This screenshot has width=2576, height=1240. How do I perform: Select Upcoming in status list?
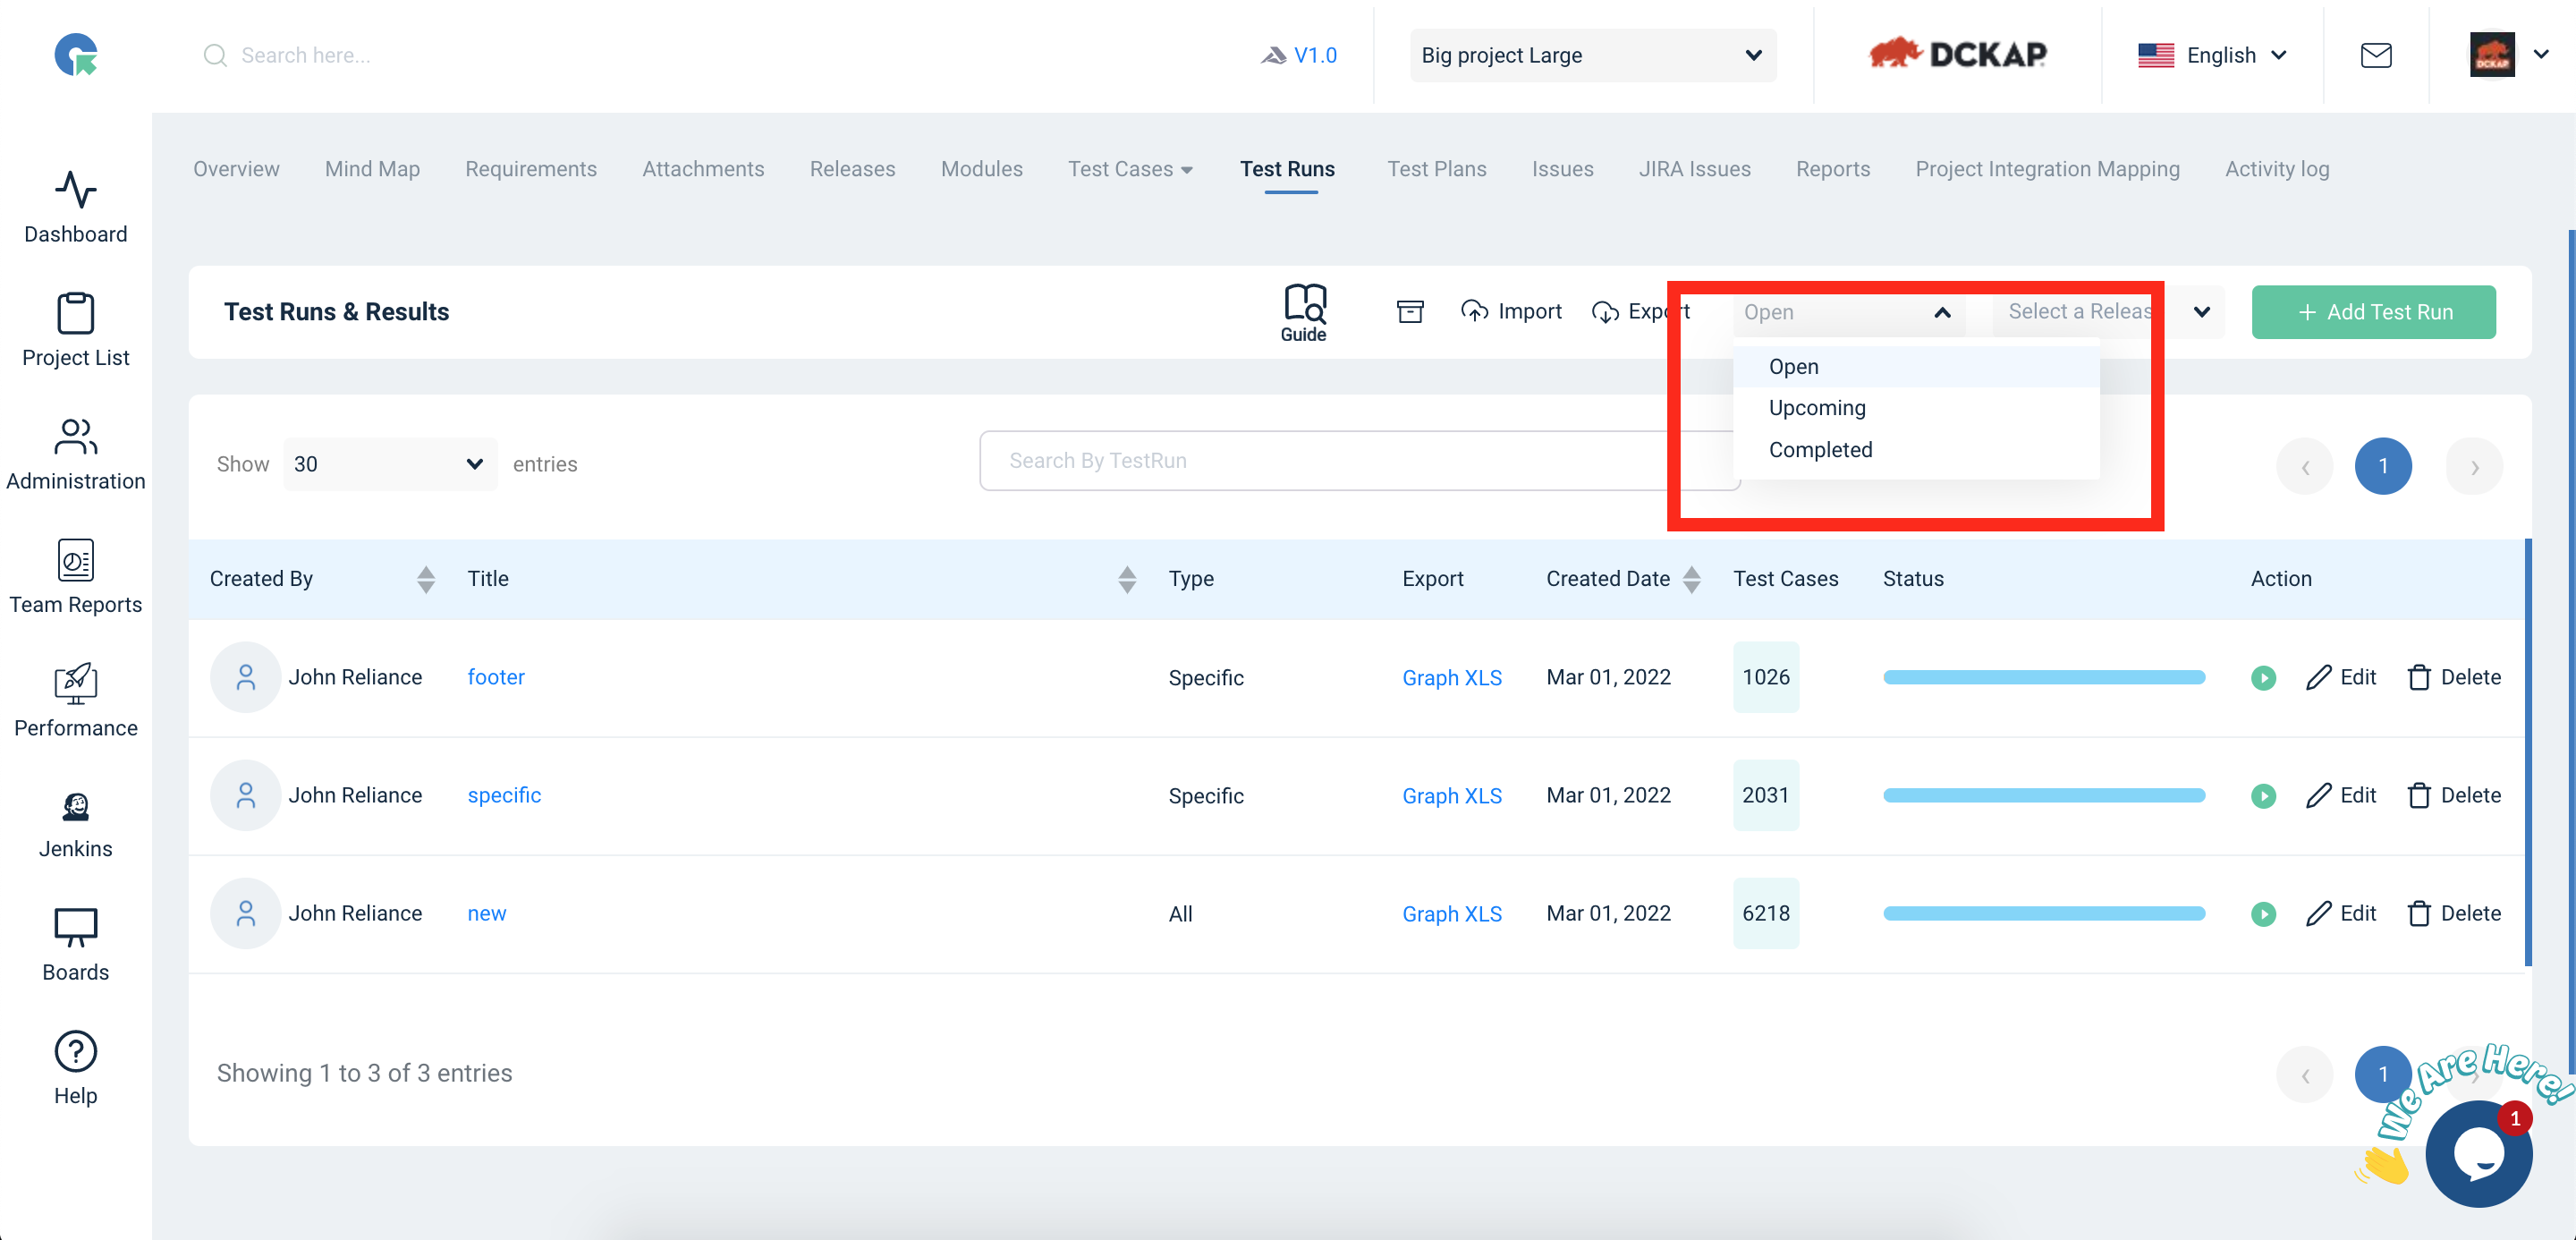(1915, 408)
